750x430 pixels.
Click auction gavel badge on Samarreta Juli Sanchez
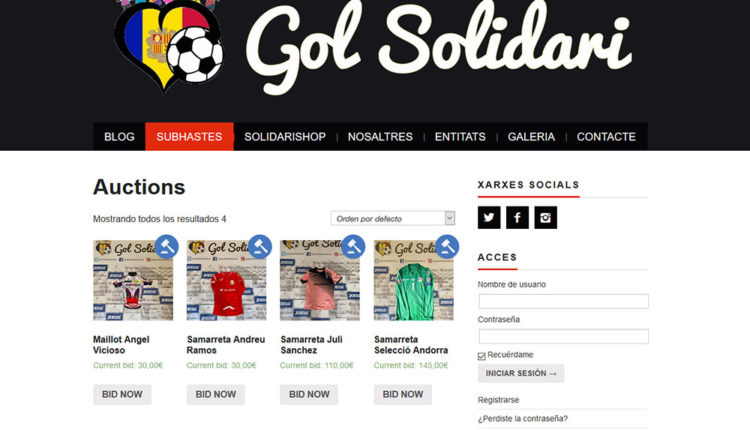[x=353, y=247]
